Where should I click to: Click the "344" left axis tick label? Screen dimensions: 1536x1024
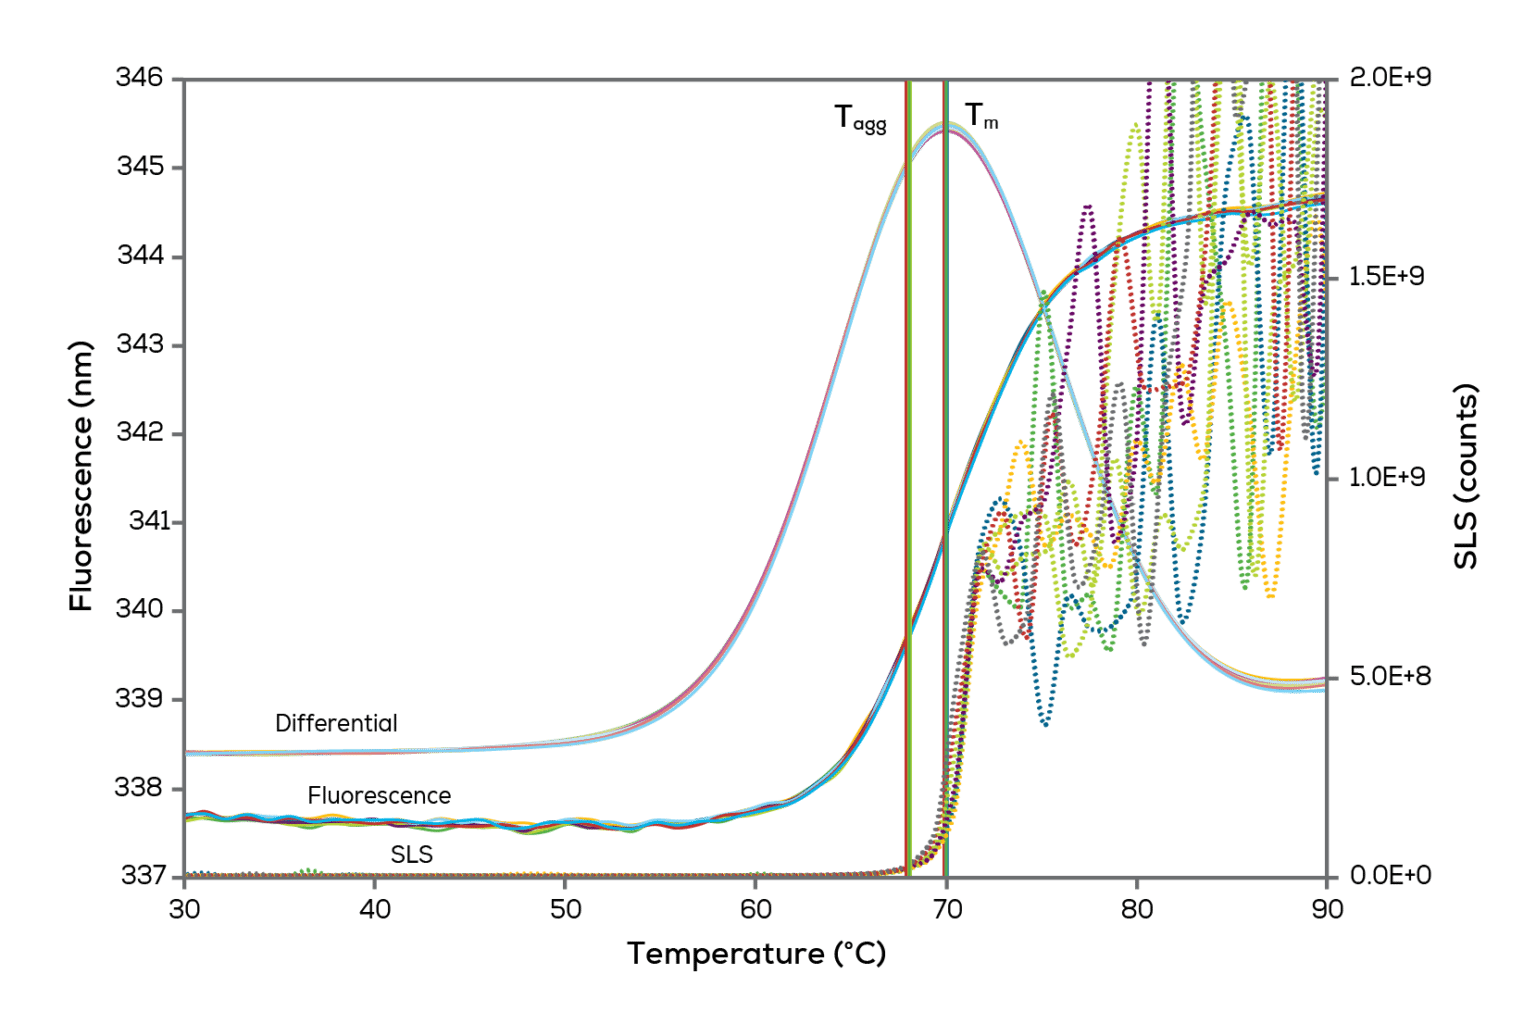coord(139,256)
